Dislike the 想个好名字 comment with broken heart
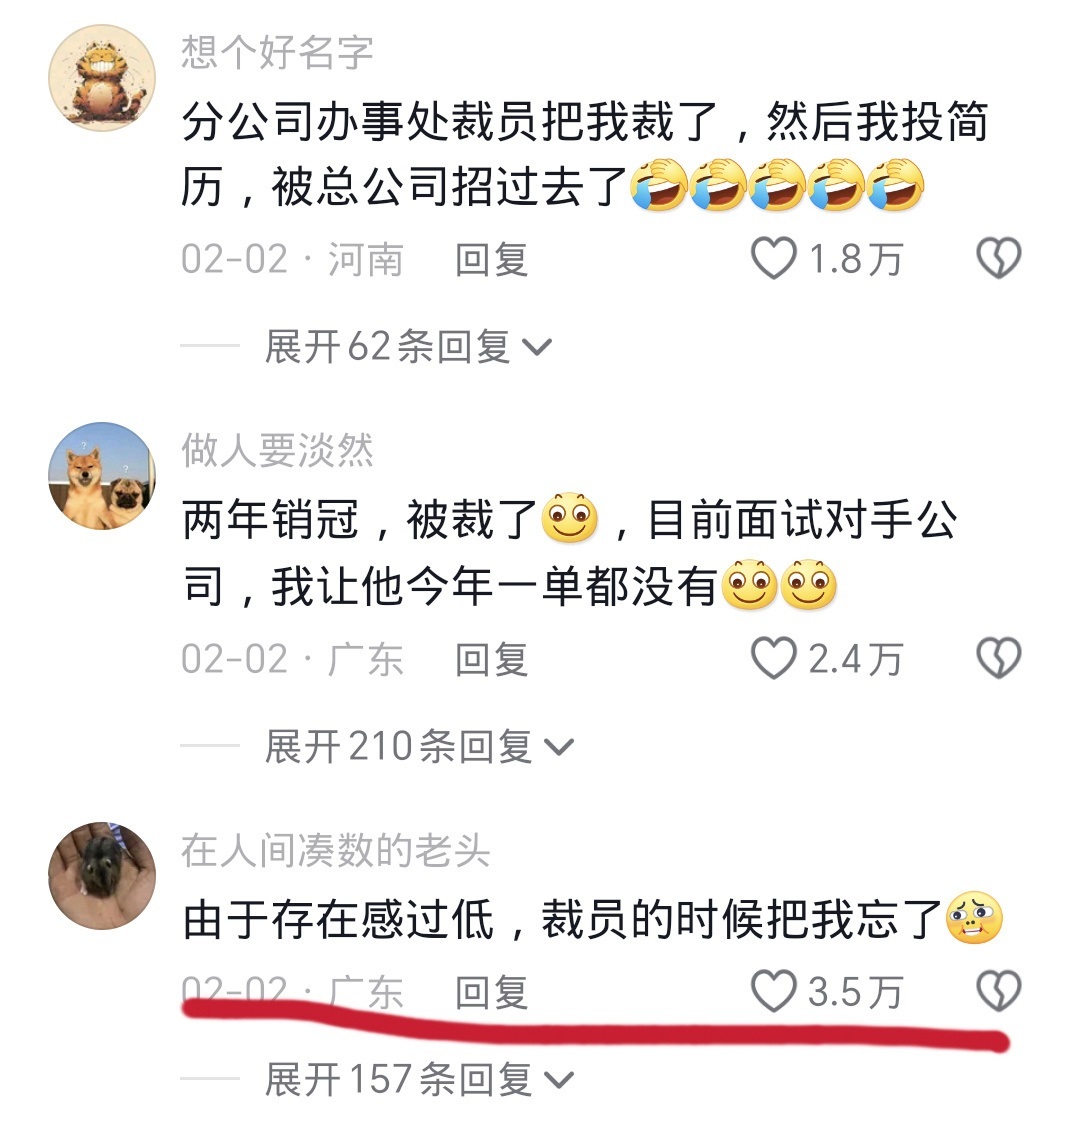The width and height of the screenshot is (1079, 1147). [x=999, y=258]
